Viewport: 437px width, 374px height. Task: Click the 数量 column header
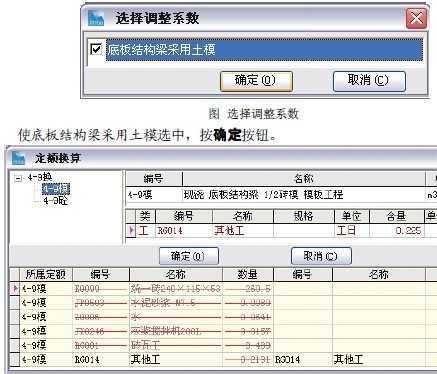pos(247,275)
